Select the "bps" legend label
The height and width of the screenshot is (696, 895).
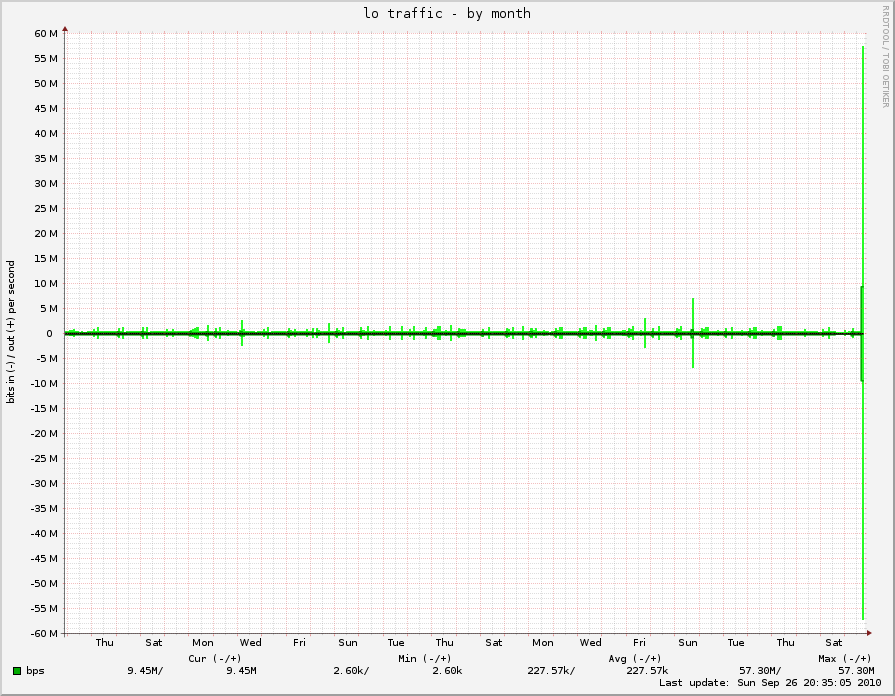click(35, 671)
